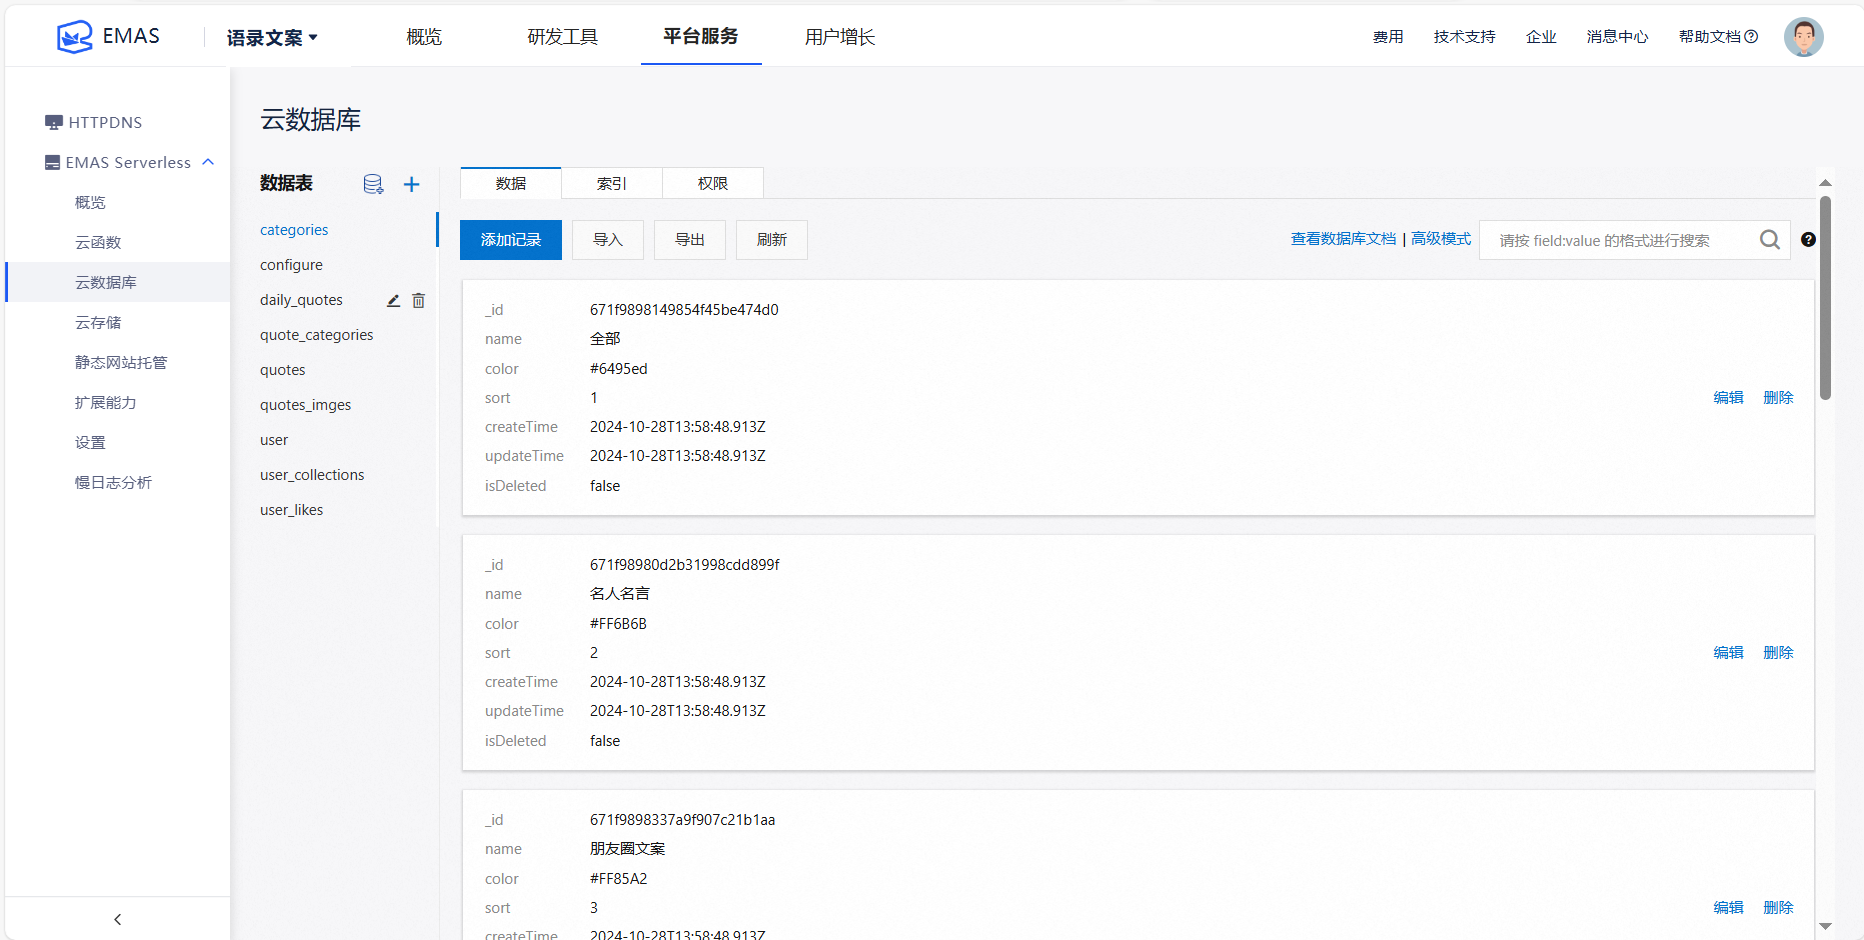
Task: Select the configure table
Action: pos(291,265)
